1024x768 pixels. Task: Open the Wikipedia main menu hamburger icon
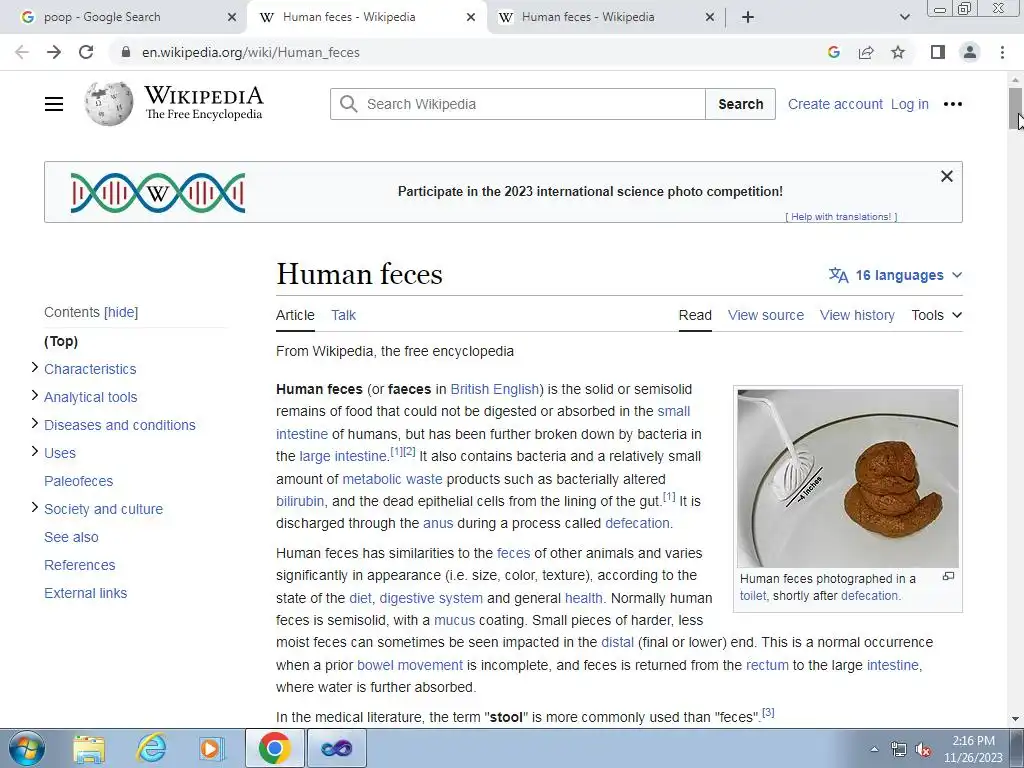[x=54, y=104]
